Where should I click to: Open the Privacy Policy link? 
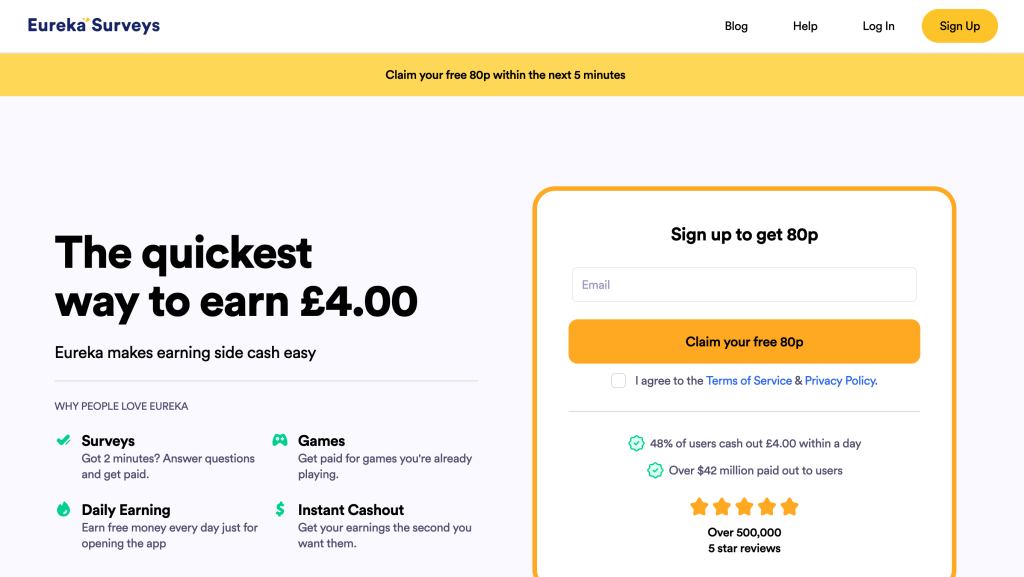coord(840,381)
